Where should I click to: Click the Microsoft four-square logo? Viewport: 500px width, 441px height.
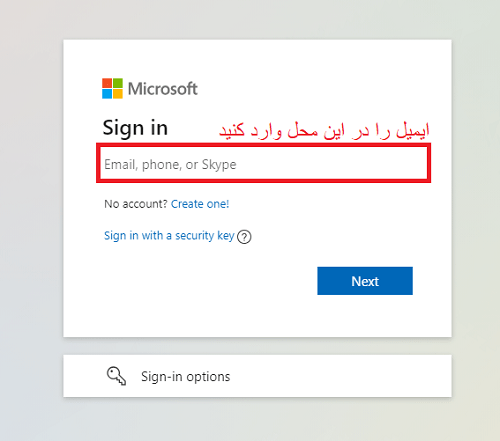coord(112,88)
